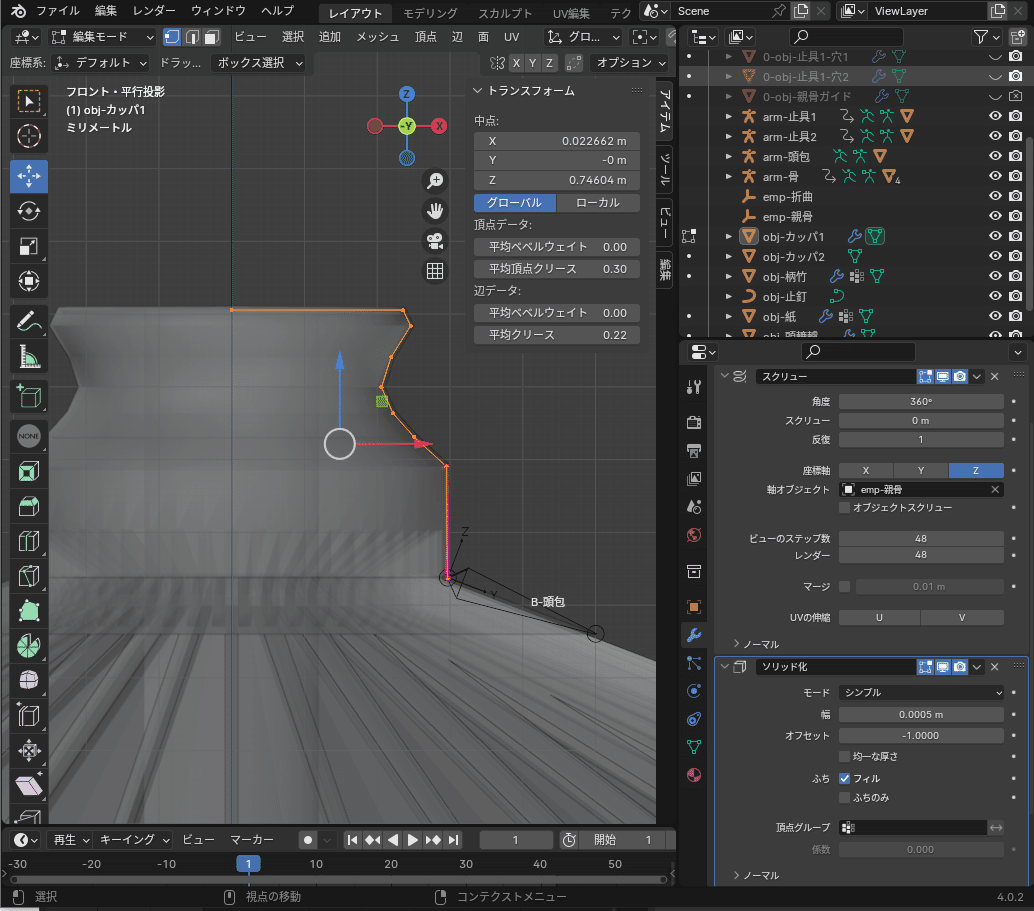
Task: Select the Transform tool
Action: (28, 281)
